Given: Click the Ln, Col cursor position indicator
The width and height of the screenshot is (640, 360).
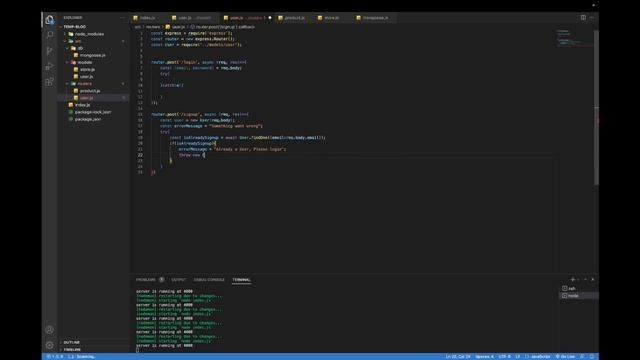Looking at the screenshot, I should (458, 356).
